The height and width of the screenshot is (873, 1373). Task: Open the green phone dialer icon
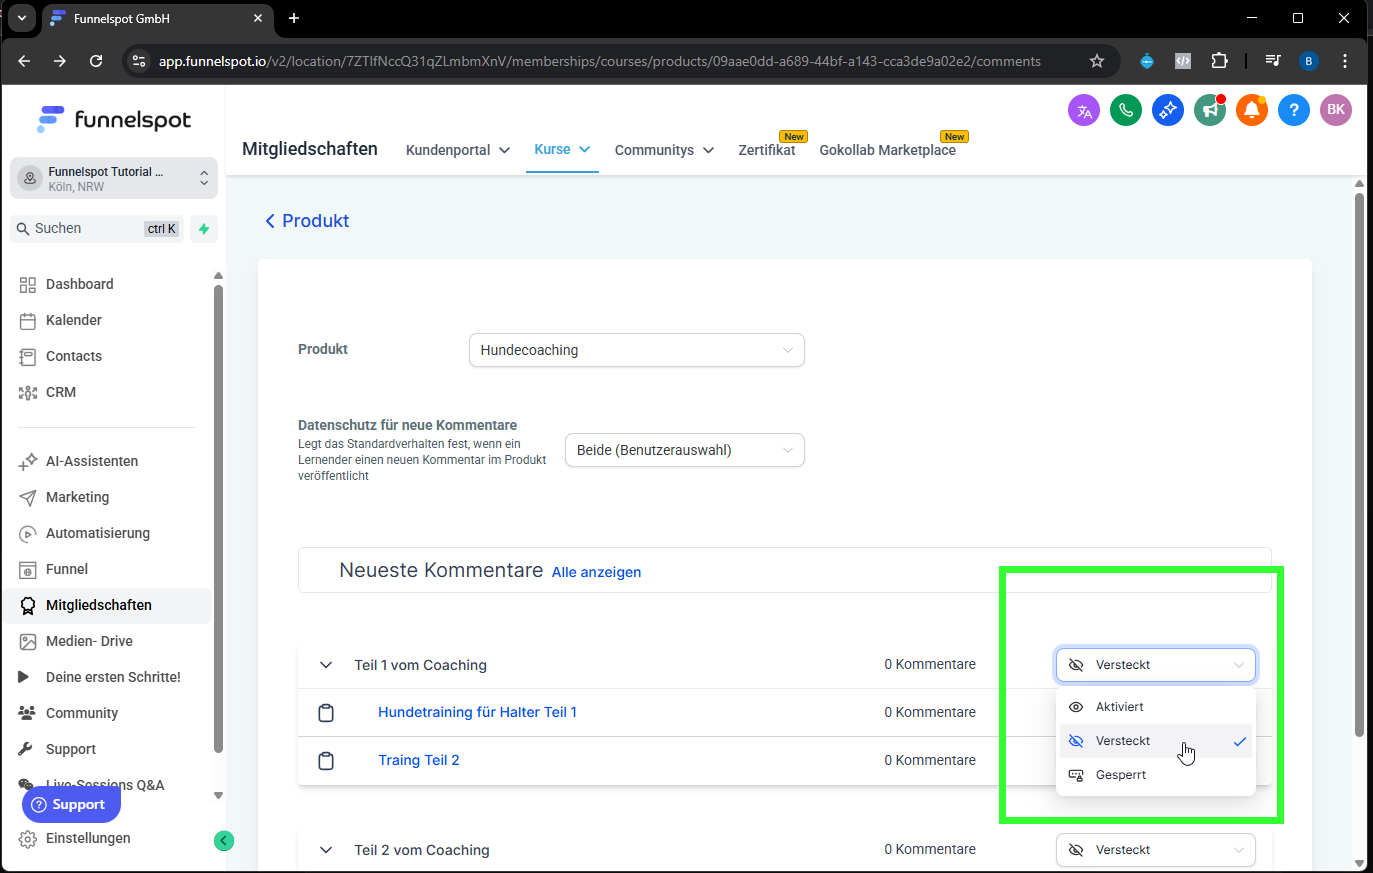1126,110
